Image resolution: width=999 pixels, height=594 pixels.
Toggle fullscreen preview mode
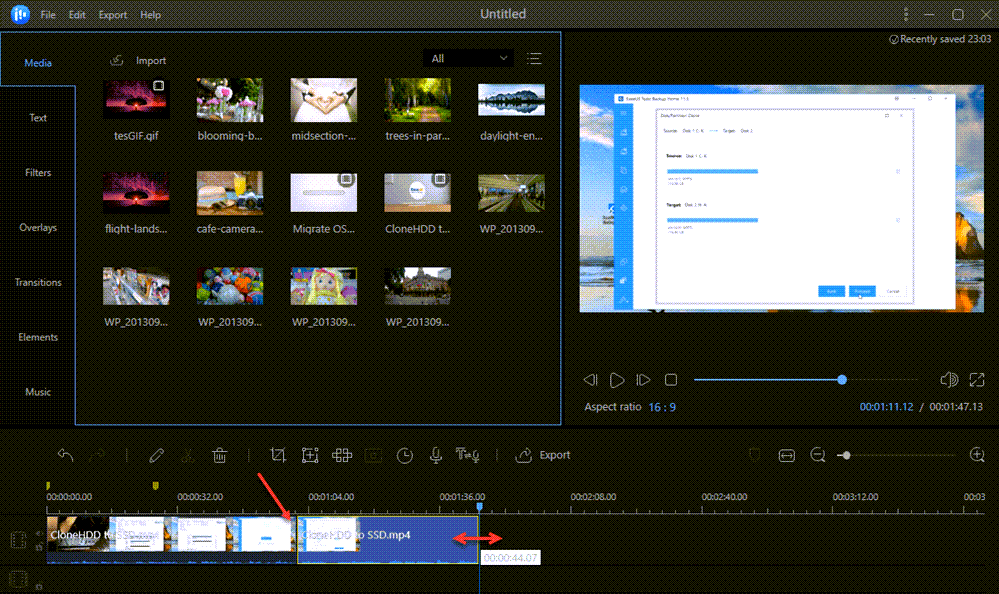click(978, 380)
